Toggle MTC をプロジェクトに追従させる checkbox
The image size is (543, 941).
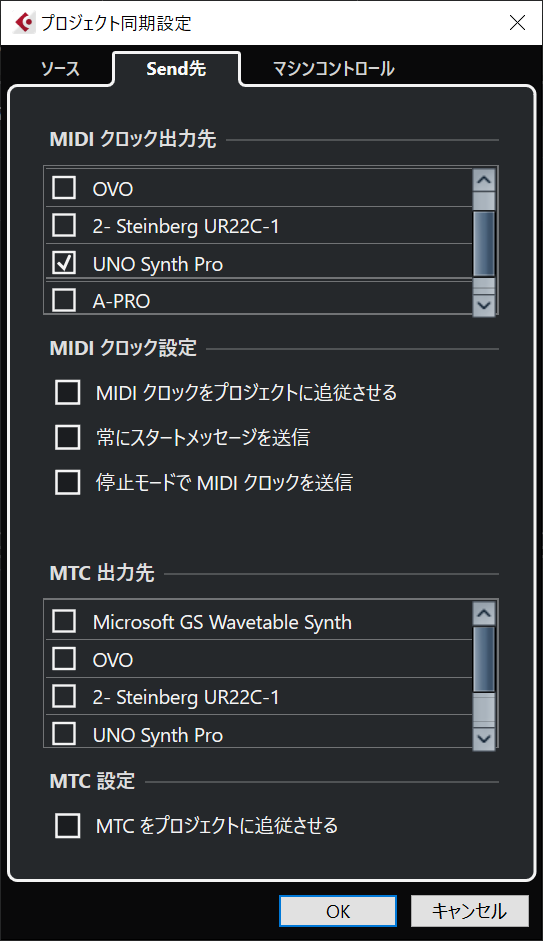click(67, 825)
